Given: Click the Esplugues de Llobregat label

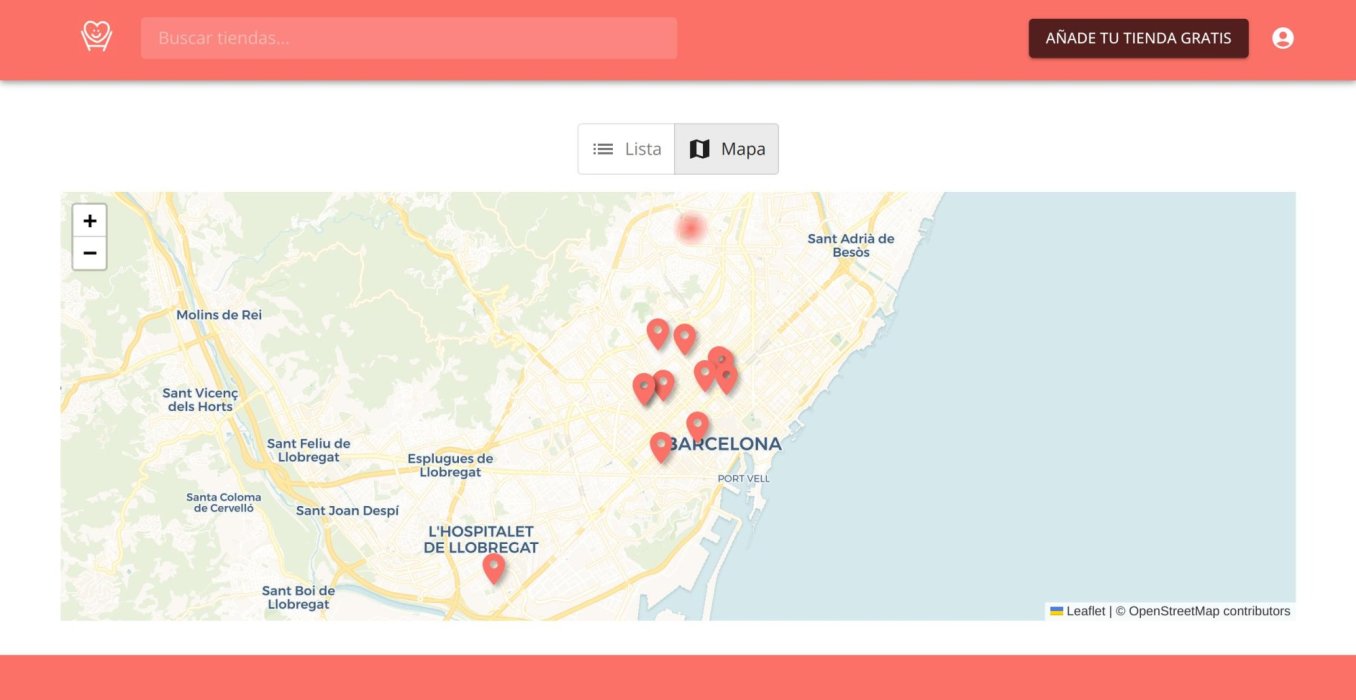Looking at the screenshot, I should (x=450, y=466).
